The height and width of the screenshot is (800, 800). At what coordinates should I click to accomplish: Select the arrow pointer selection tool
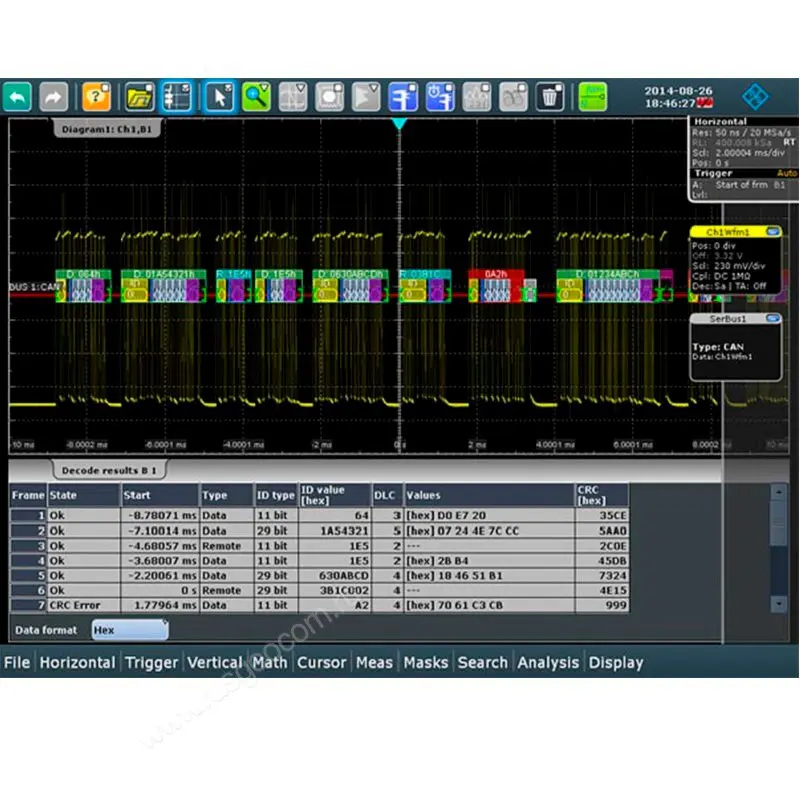tap(219, 96)
